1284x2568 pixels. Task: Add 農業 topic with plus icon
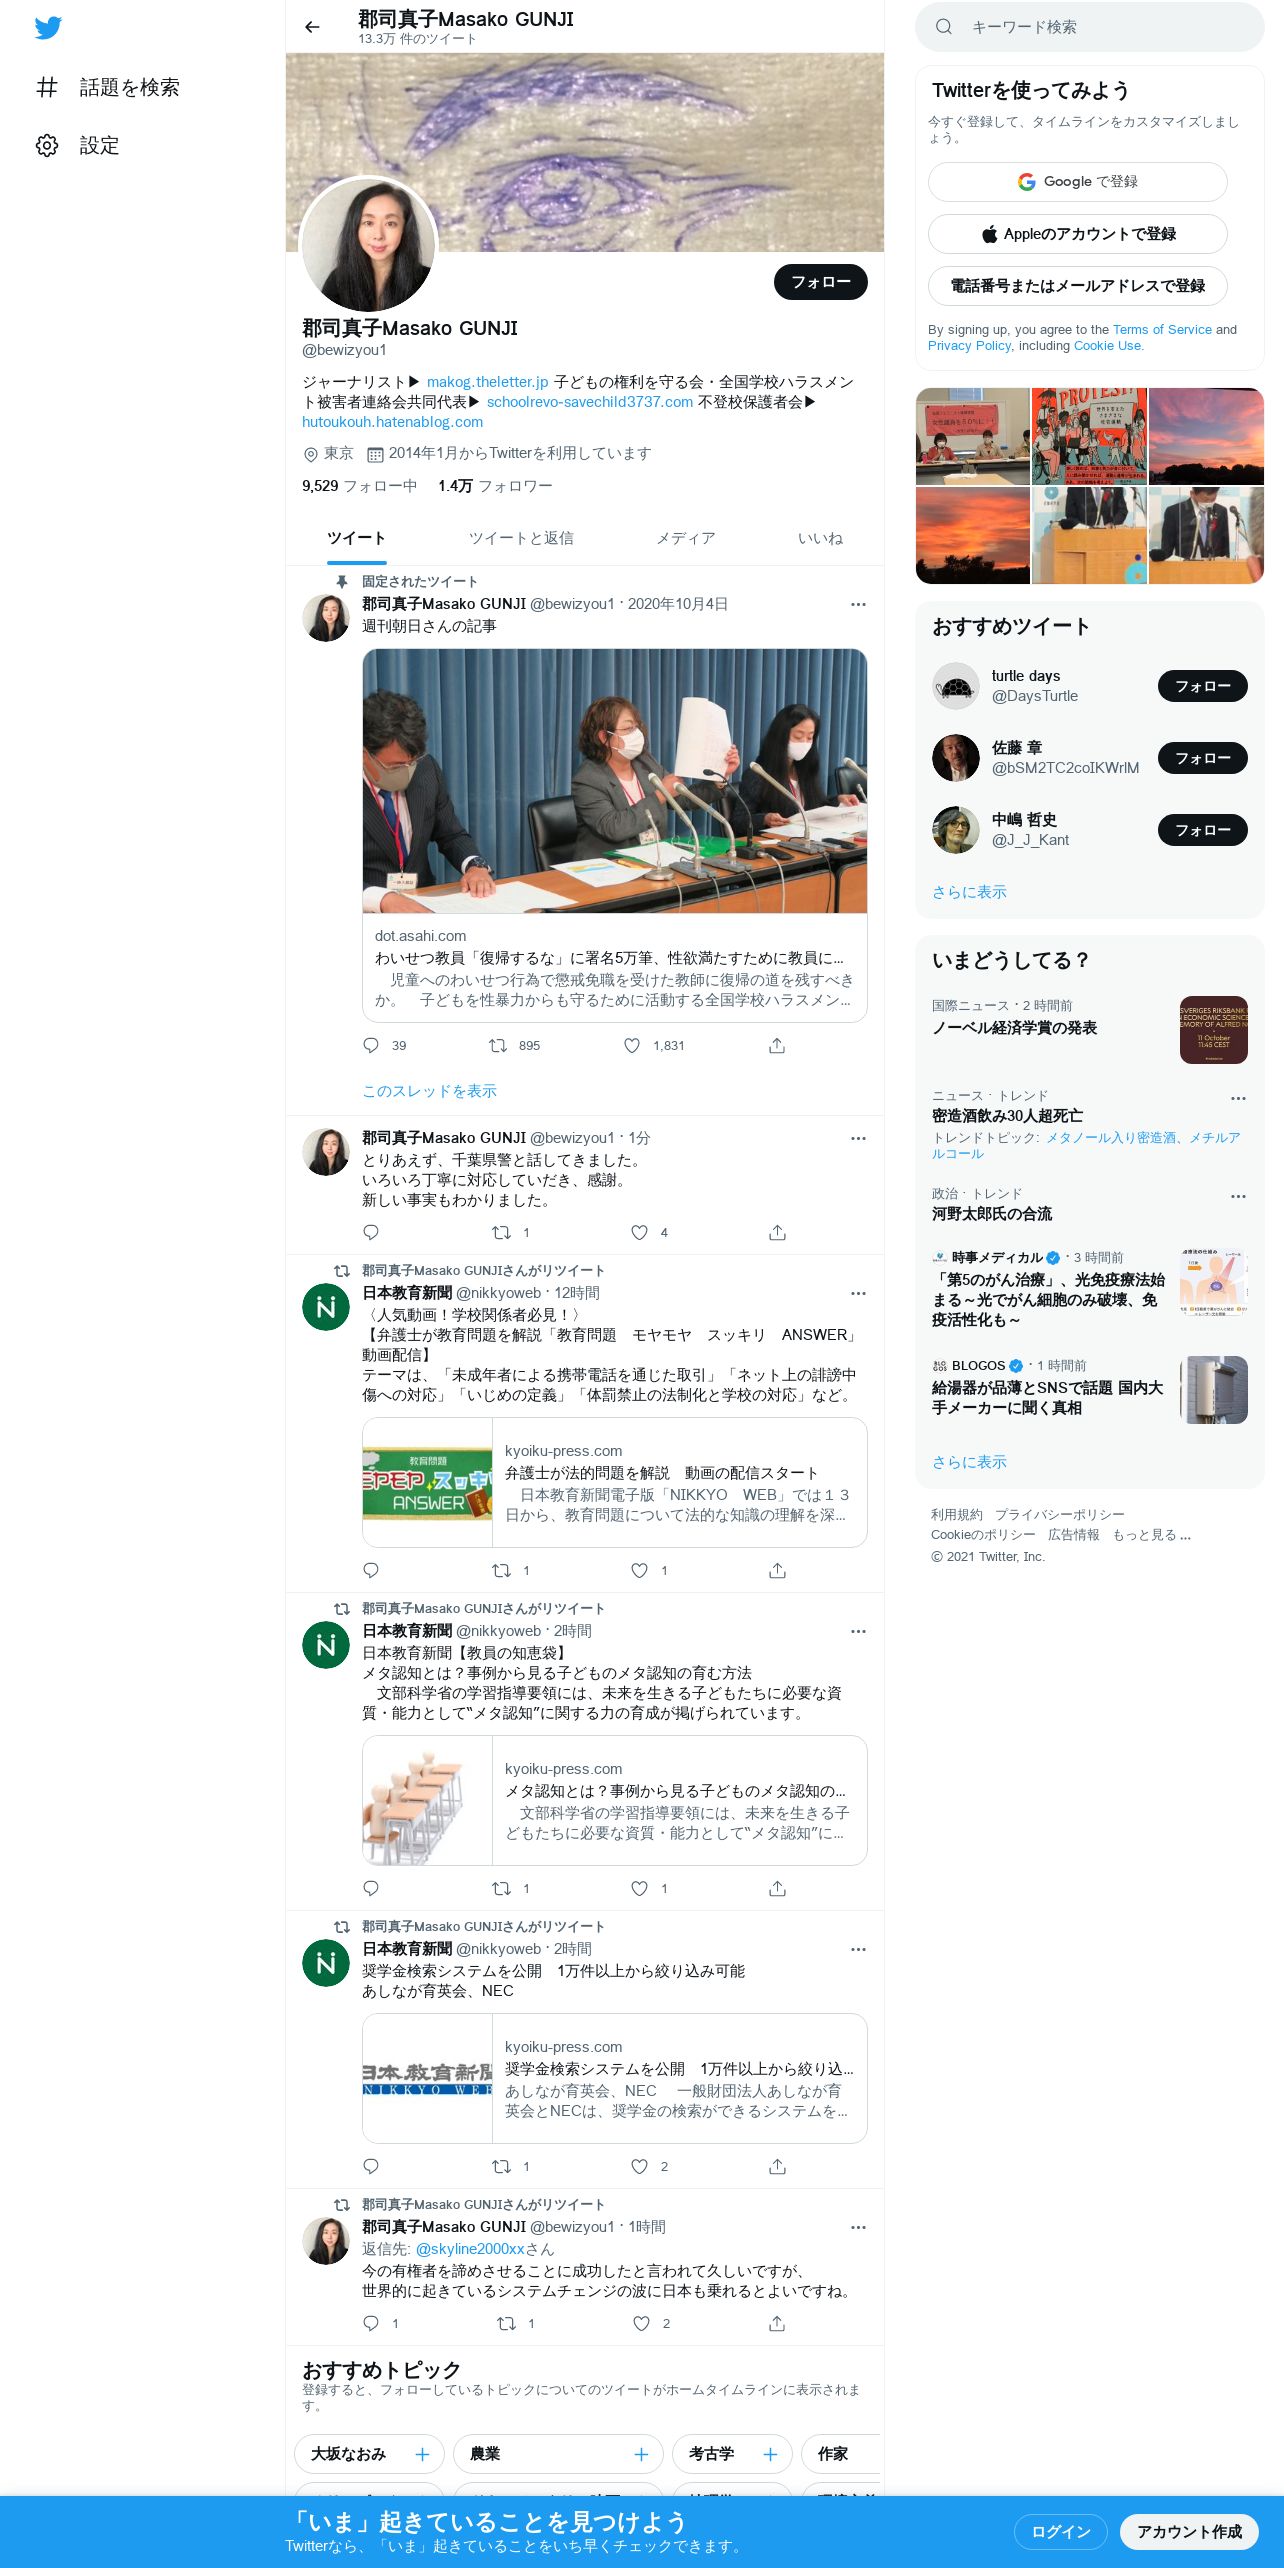click(x=641, y=2454)
